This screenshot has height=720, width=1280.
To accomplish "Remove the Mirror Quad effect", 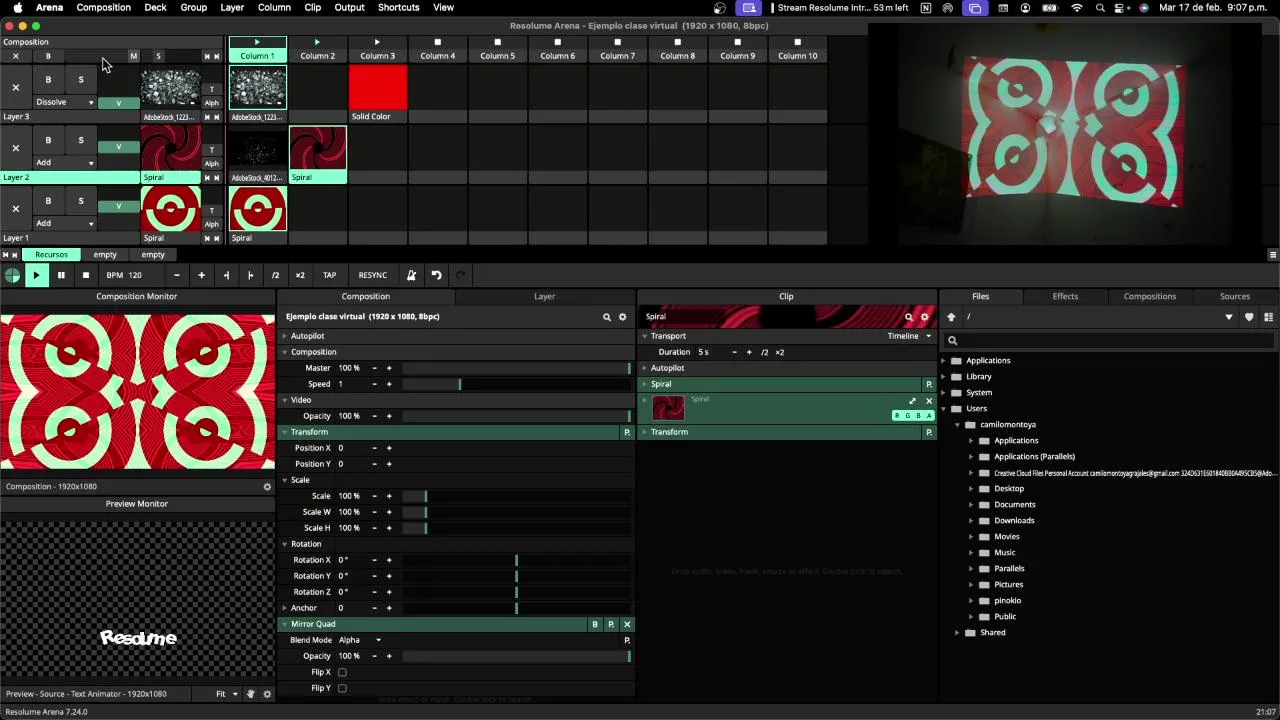I will tap(627, 624).
